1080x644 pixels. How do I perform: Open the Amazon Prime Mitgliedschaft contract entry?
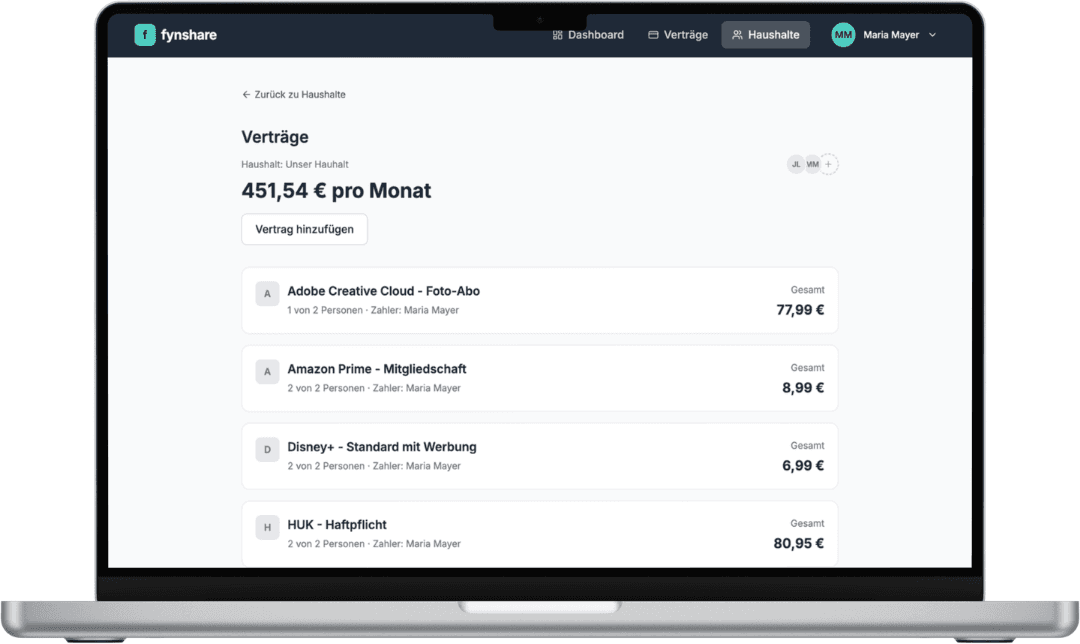click(x=540, y=378)
